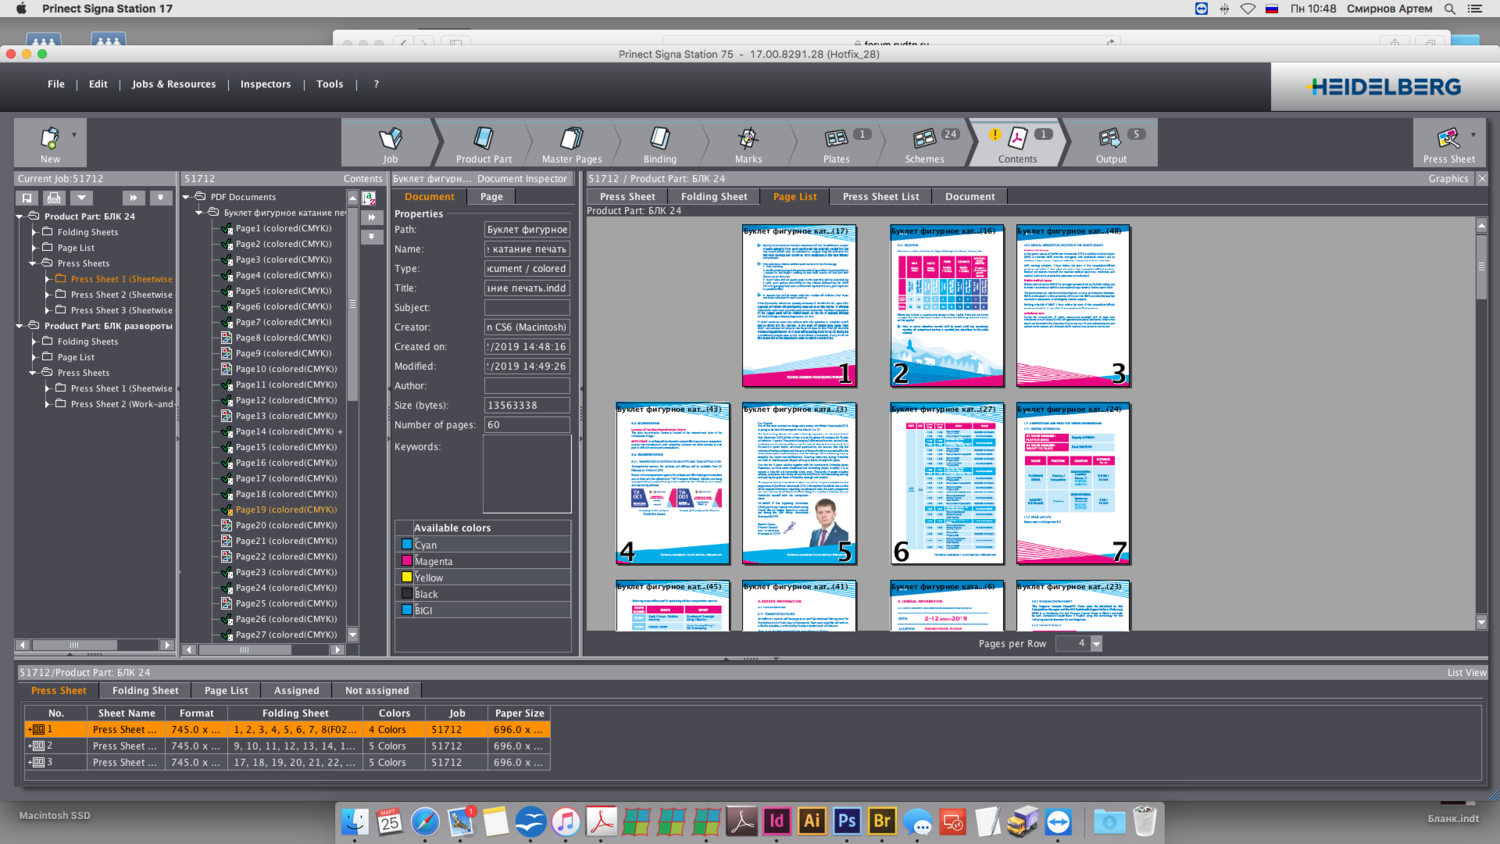Click the Paper Size column header
This screenshot has height=844, width=1500.
(520, 714)
